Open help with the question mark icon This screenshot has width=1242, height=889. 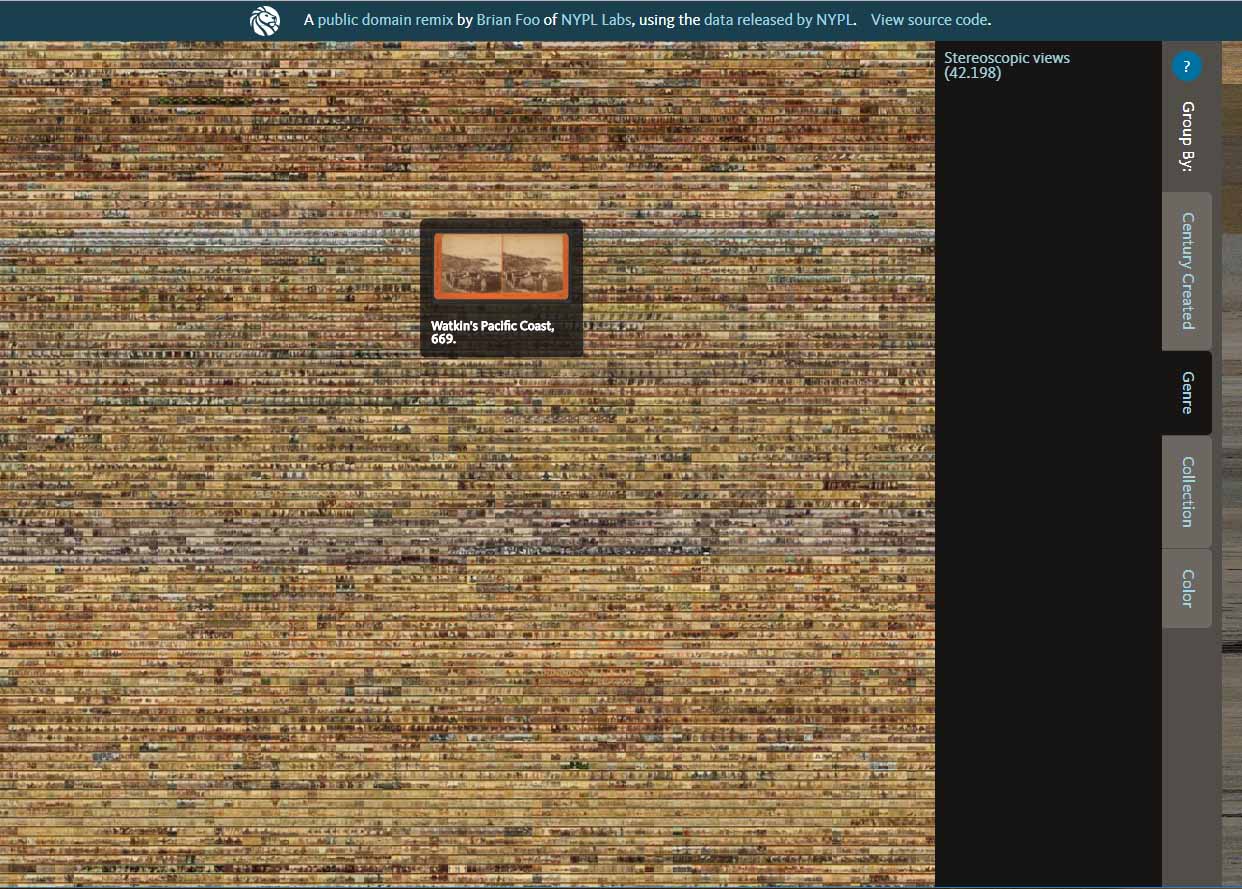(x=1186, y=67)
